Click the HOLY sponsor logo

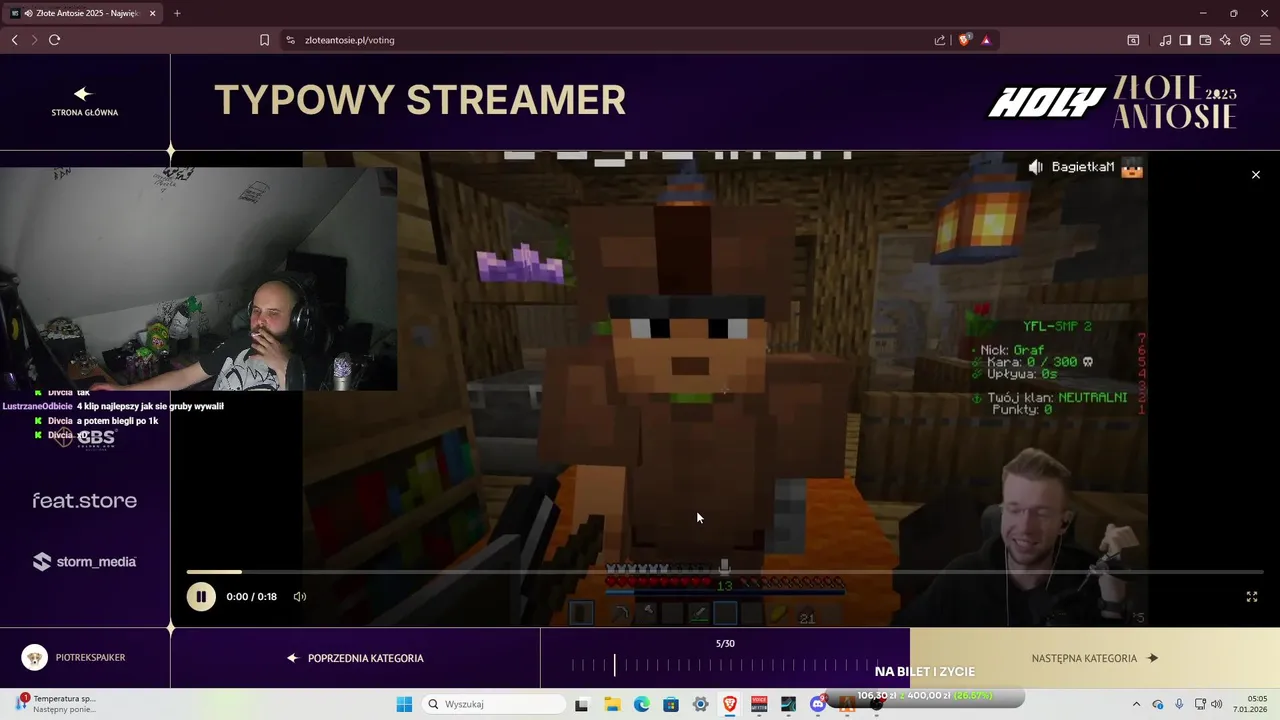1047,102
